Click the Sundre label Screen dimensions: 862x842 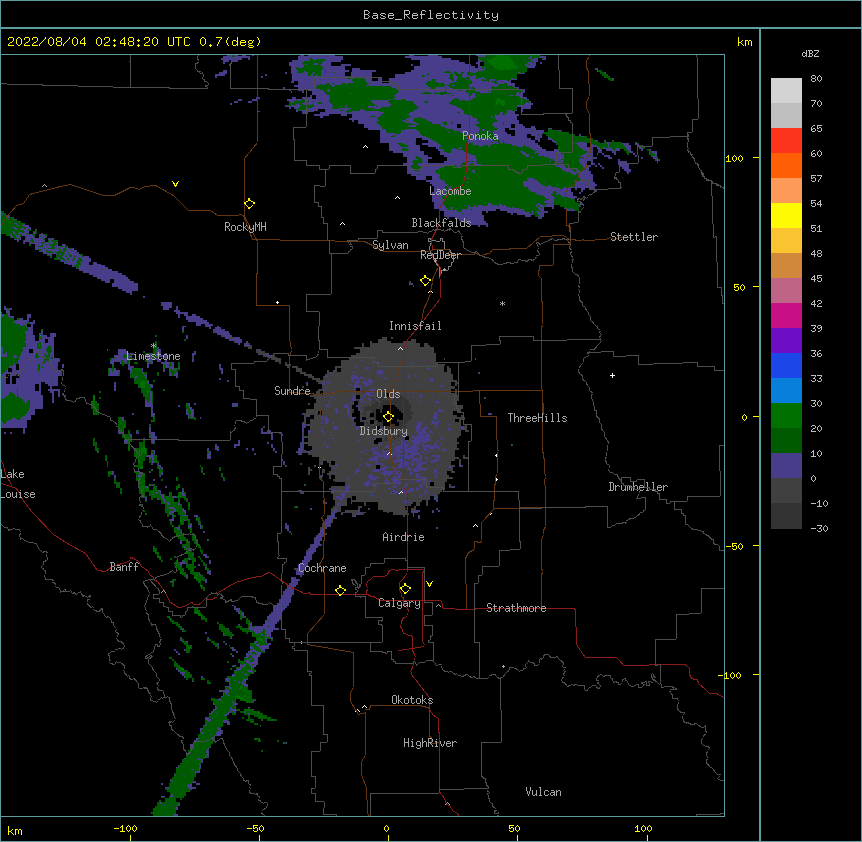(292, 391)
